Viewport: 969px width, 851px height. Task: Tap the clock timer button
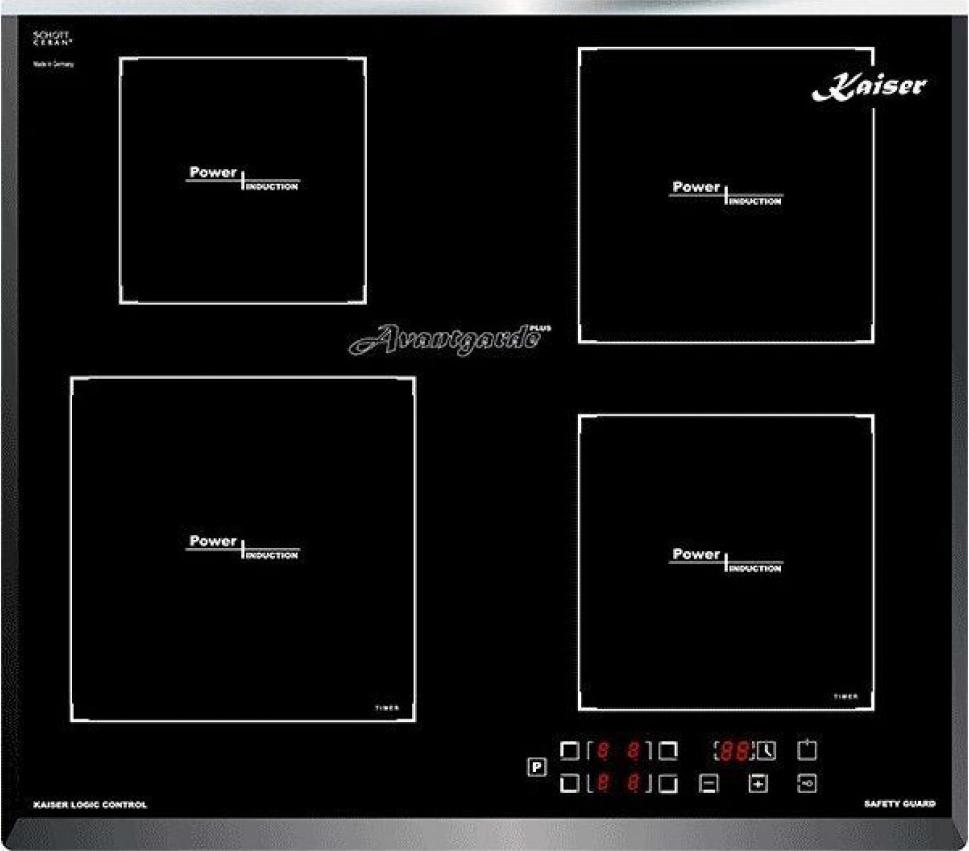click(766, 750)
